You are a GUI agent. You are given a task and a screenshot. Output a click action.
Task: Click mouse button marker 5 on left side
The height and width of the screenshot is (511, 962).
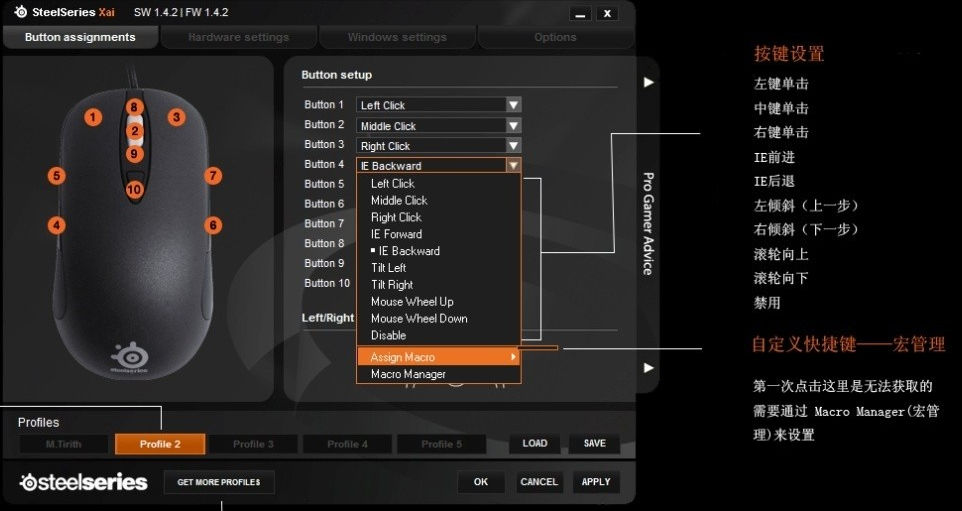[x=56, y=176]
